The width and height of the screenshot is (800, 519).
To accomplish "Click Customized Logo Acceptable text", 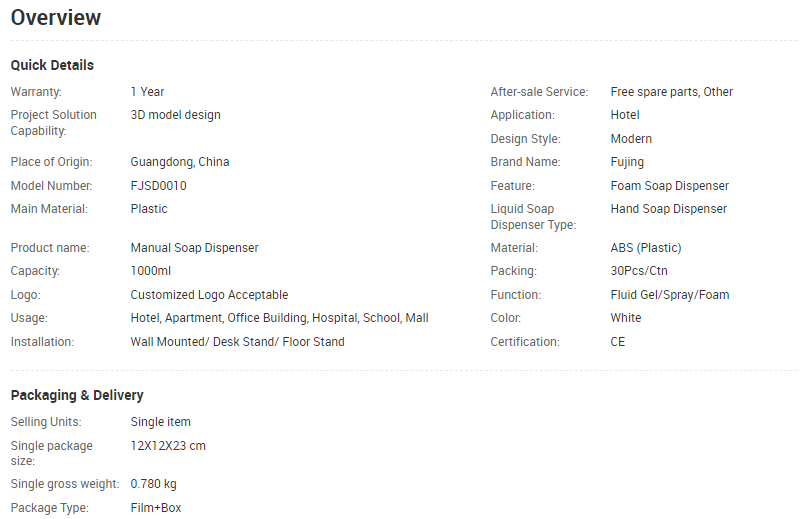I will [209, 295].
